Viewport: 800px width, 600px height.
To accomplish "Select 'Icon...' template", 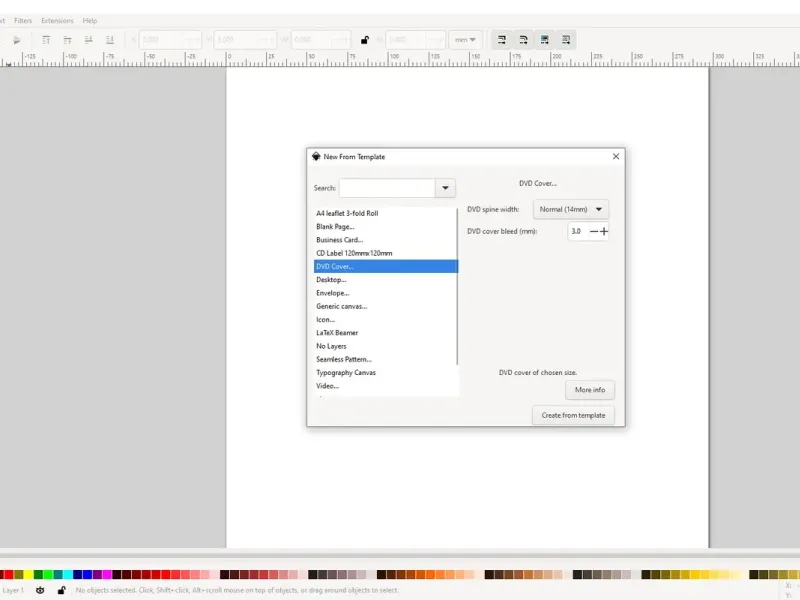I will [x=386, y=319].
